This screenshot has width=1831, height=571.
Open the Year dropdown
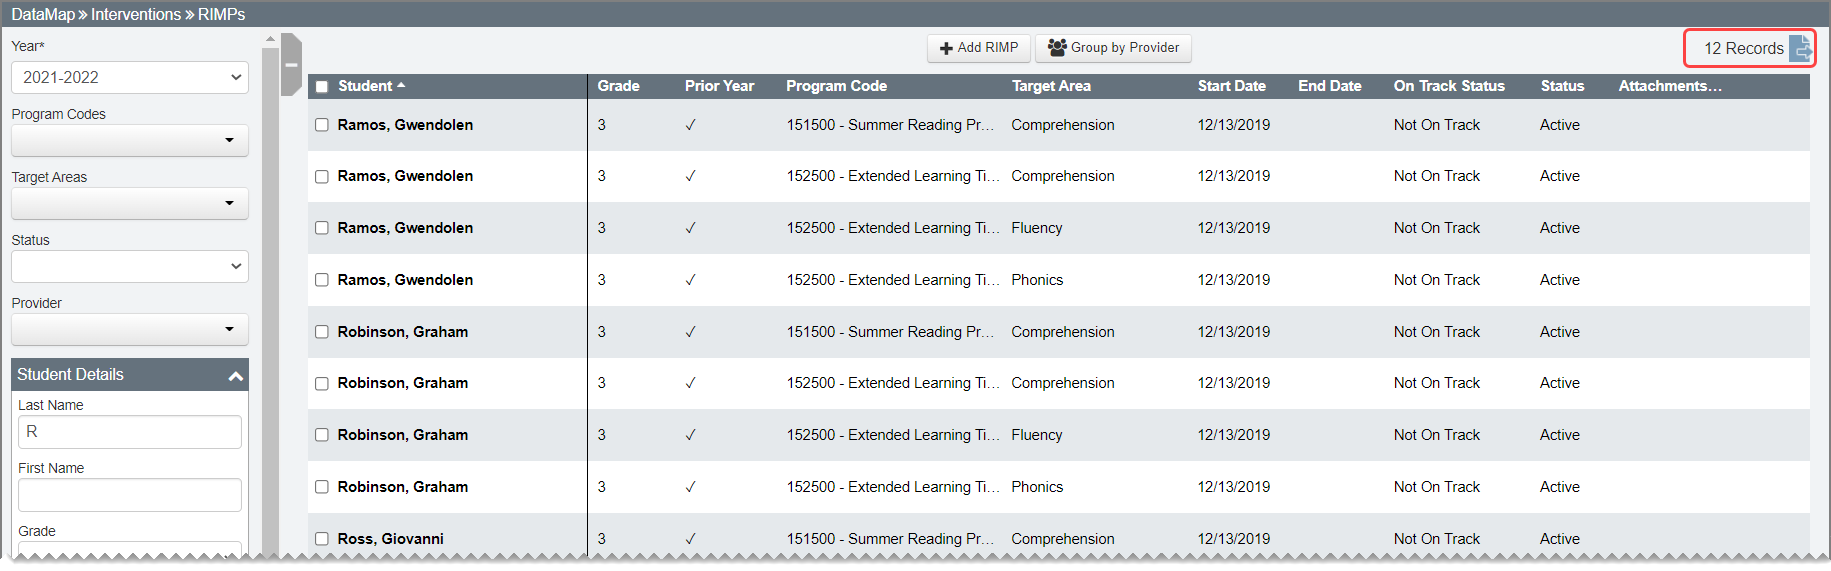[x=130, y=77]
